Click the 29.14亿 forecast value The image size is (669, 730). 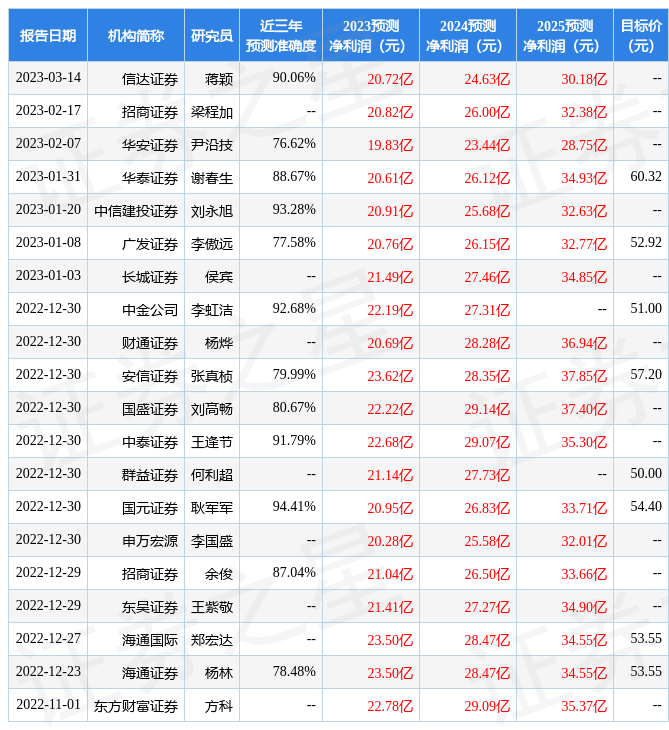pos(487,409)
